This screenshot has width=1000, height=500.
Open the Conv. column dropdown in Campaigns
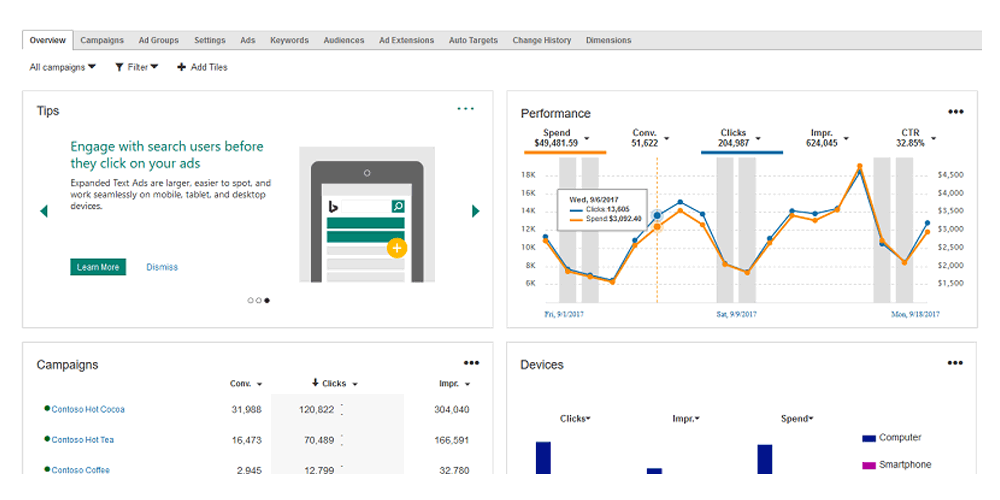point(259,384)
